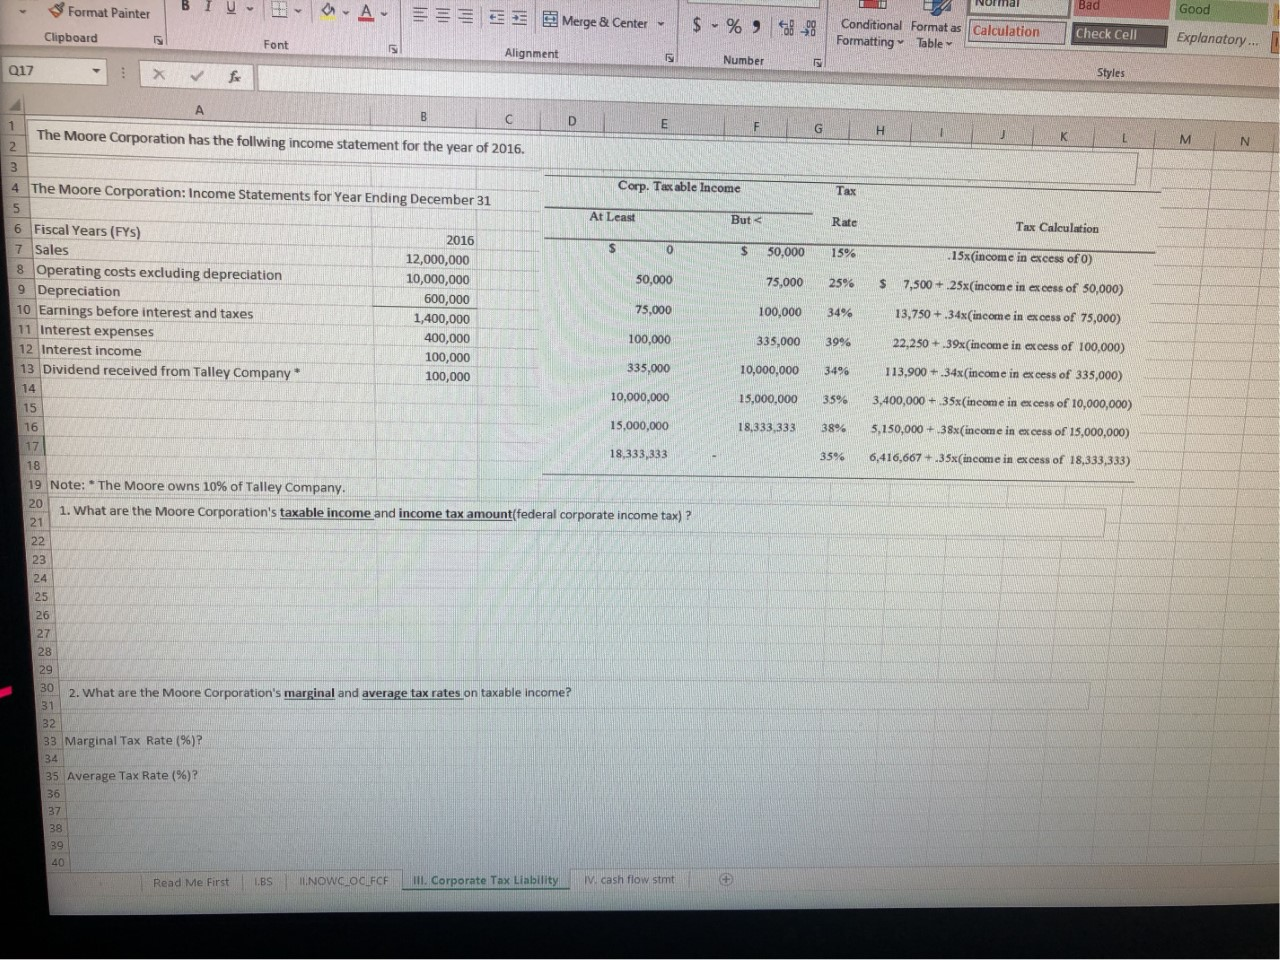Select column D header
The width and height of the screenshot is (1280, 960).
572,120
